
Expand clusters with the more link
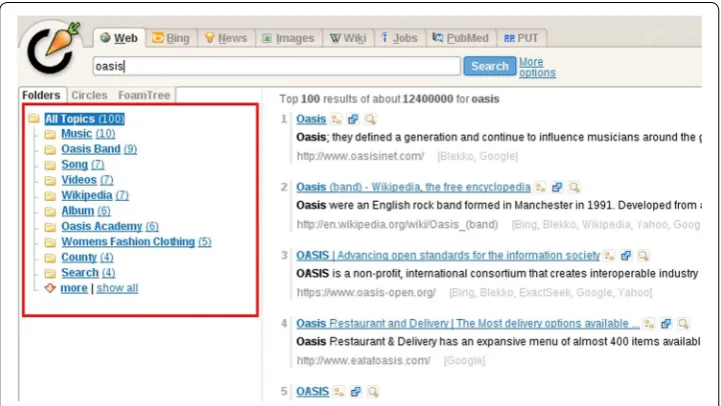point(74,288)
